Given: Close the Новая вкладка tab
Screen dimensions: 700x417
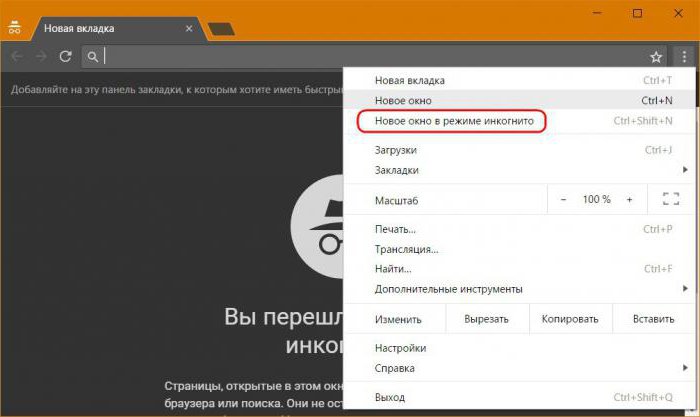Looking at the screenshot, I should point(189,29).
